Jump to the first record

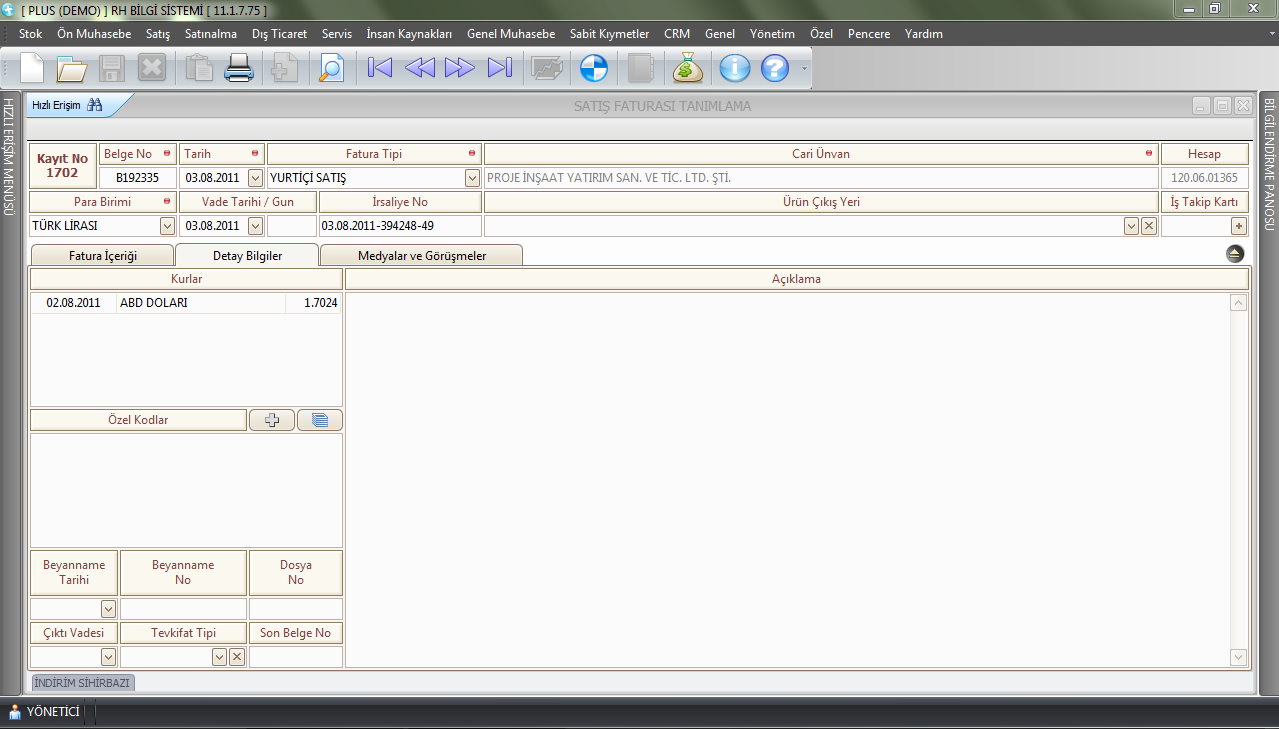[x=380, y=68]
